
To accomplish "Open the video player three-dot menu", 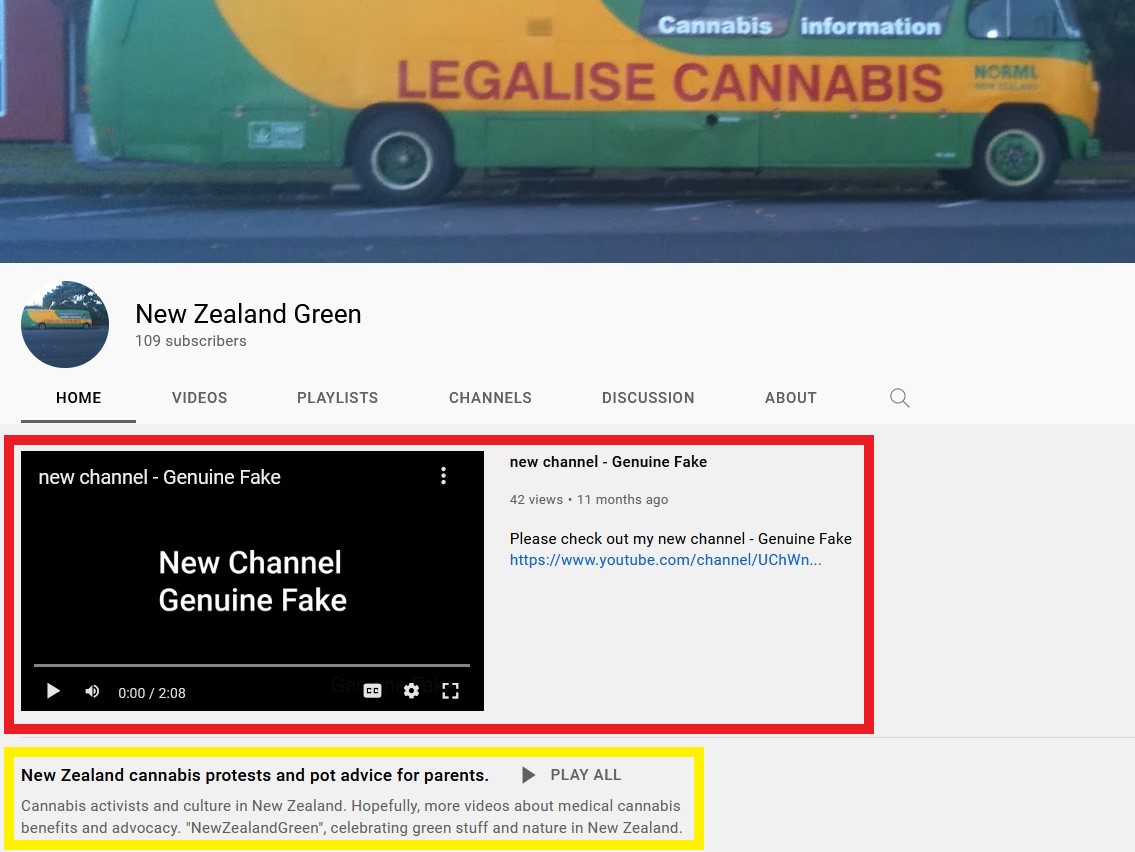I will pos(443,476).
